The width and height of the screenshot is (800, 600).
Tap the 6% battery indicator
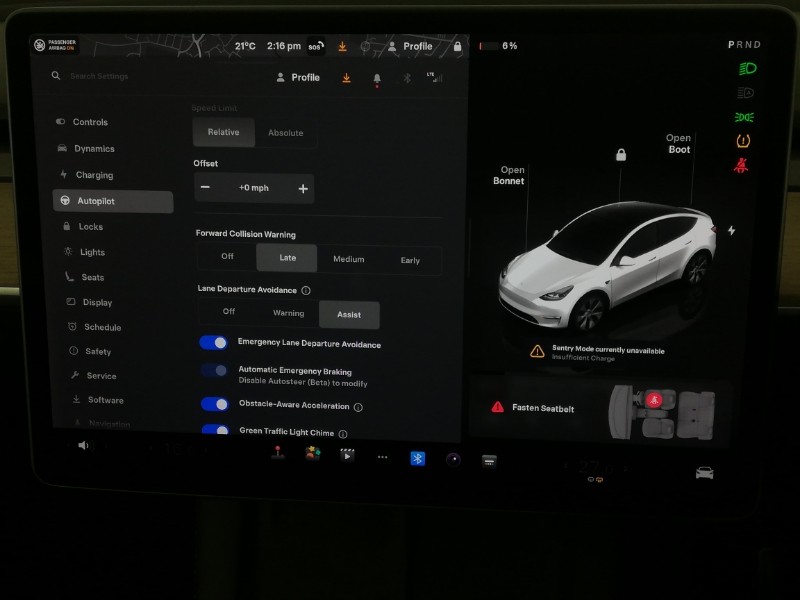(498, 46)
